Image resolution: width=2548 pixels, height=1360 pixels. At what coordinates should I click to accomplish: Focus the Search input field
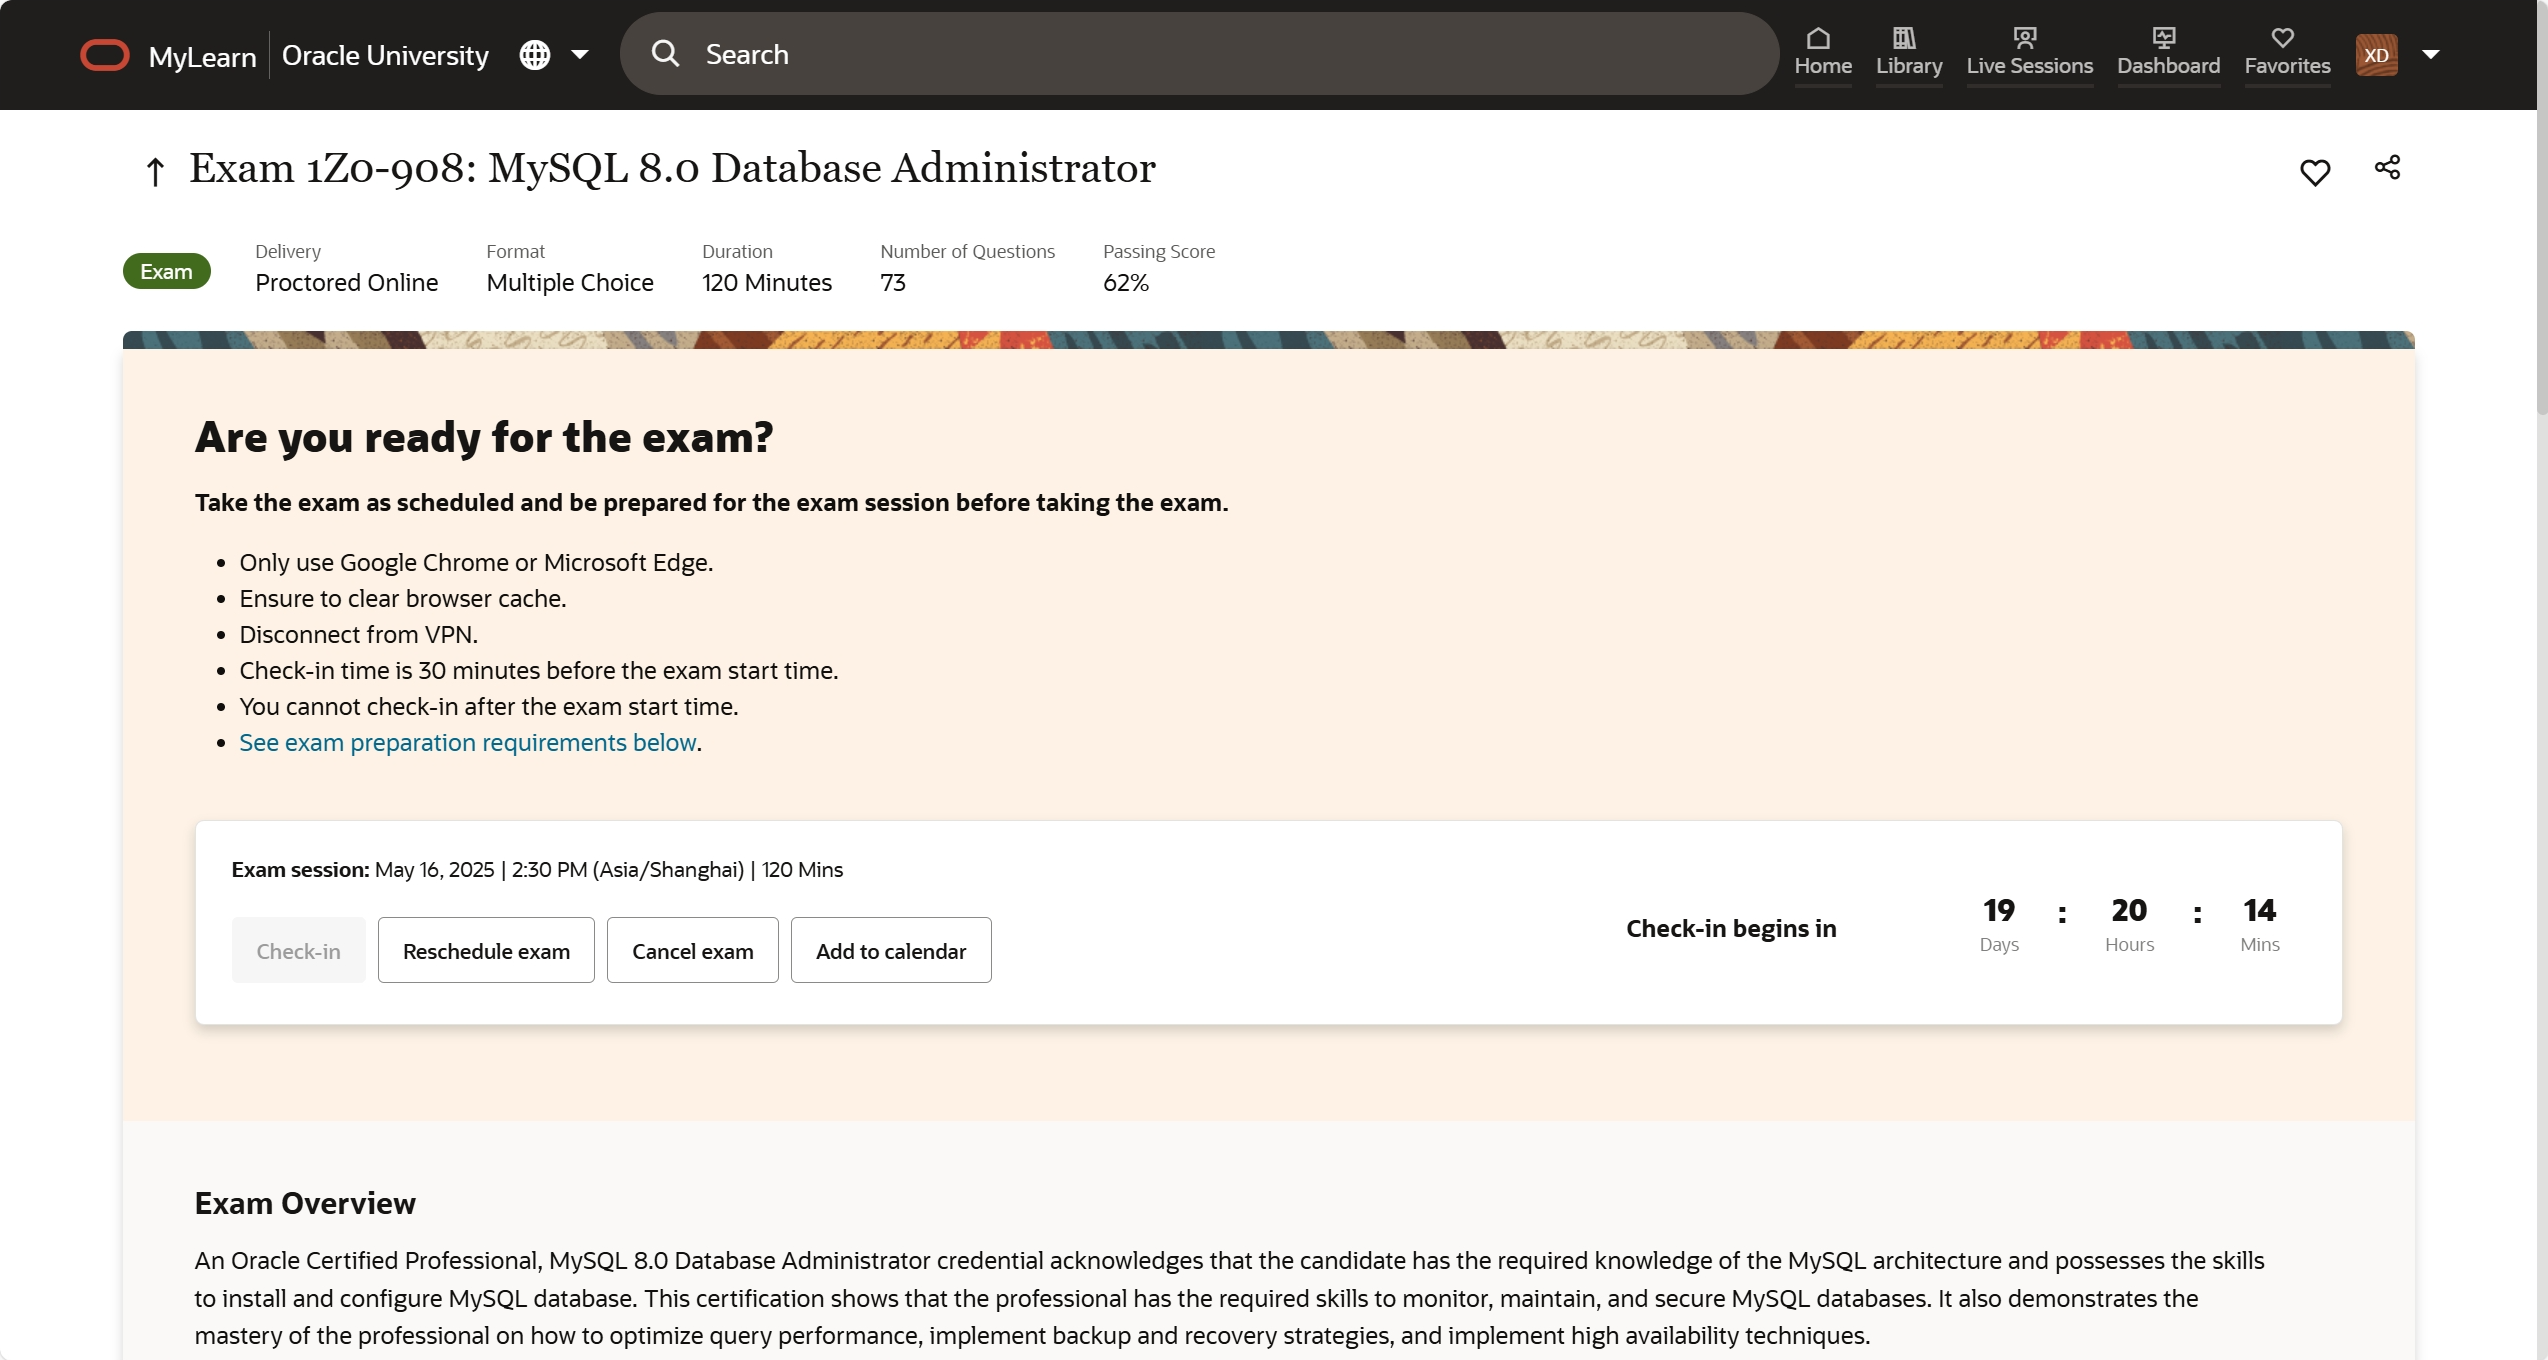coord(1200,54)
